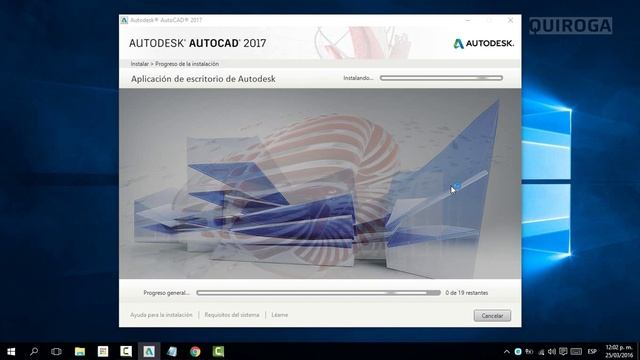
Task: Click the Instalar breadcrumb text
Action: click(140, 64)
